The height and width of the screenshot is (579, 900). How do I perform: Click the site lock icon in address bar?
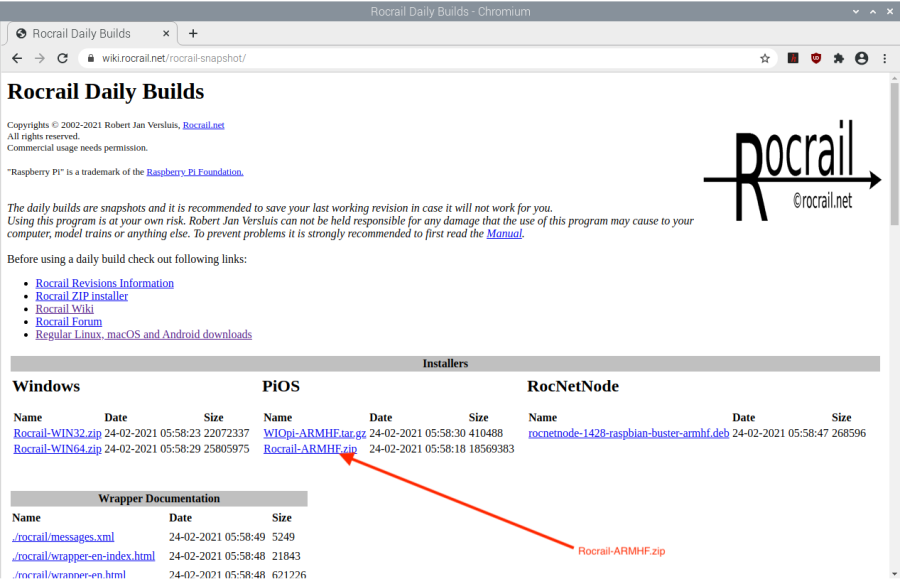pyautogui.click(x=89, y=58)
